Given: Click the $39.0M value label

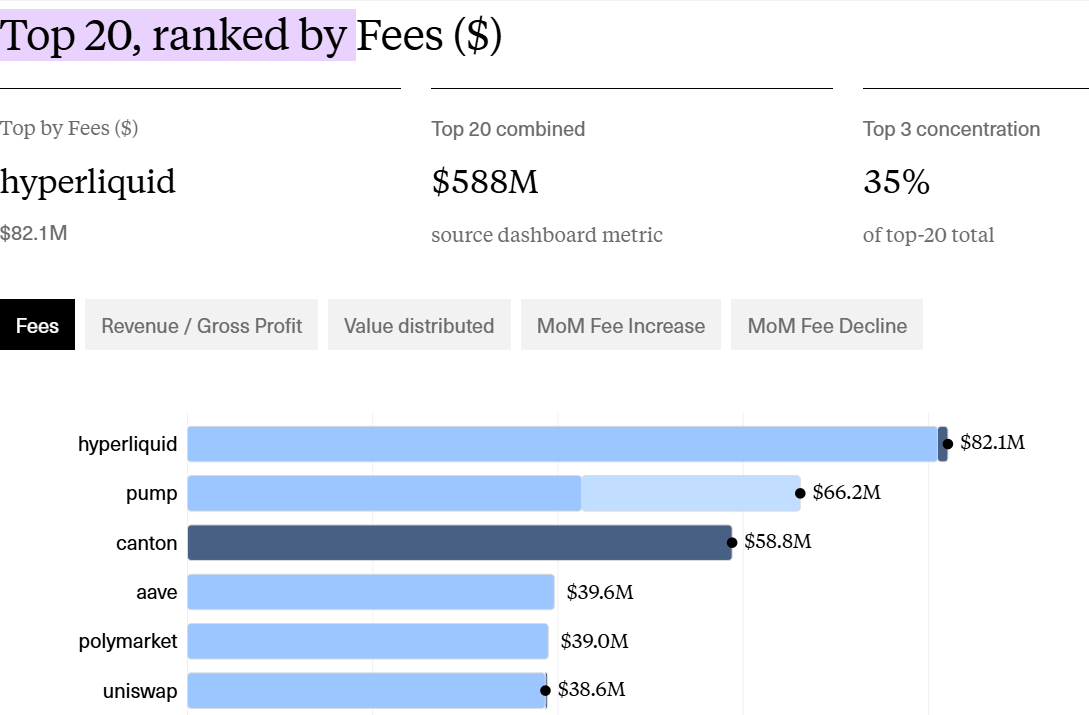Looking at the screenshot, I should 595,641.
